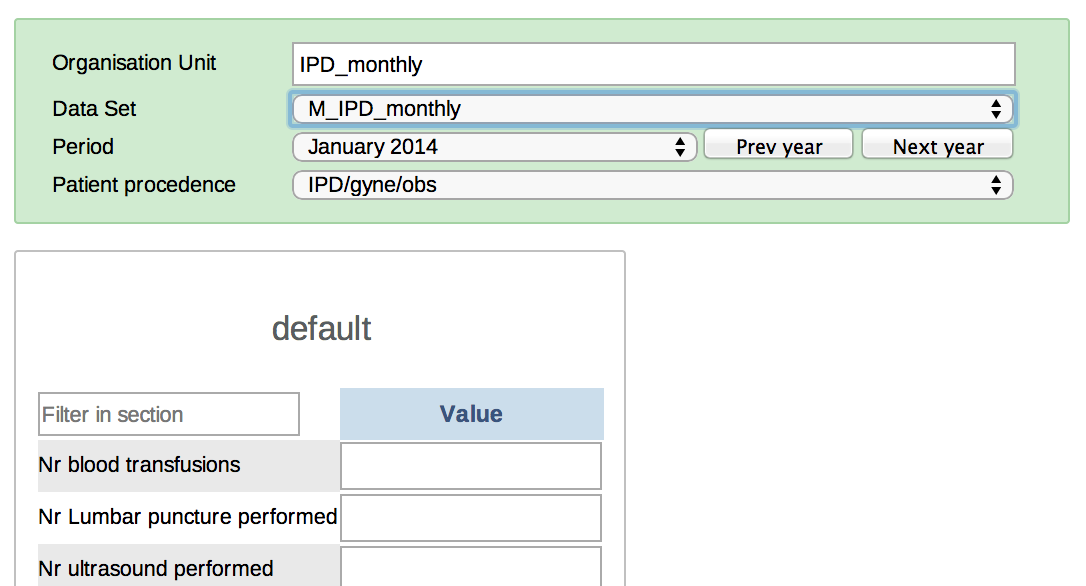Open the Patient procedence dropdown
This screenshot has width=1086, height=586.
coord(653,185)
